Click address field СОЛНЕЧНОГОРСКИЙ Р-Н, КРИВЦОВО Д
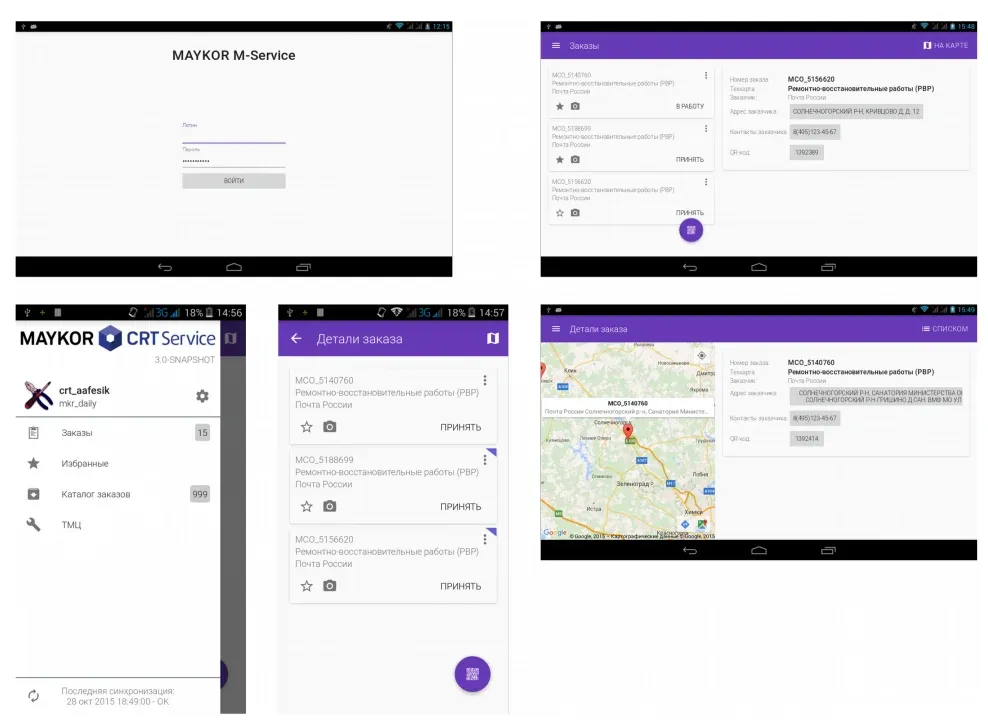Viewport: 988px width, 726px height. point(856,112)
